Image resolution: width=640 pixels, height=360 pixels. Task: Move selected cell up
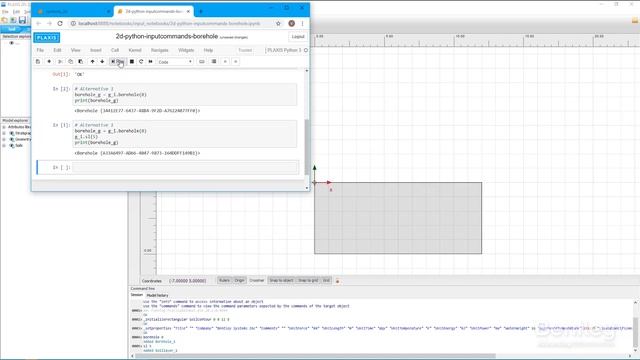click(93, 62)
